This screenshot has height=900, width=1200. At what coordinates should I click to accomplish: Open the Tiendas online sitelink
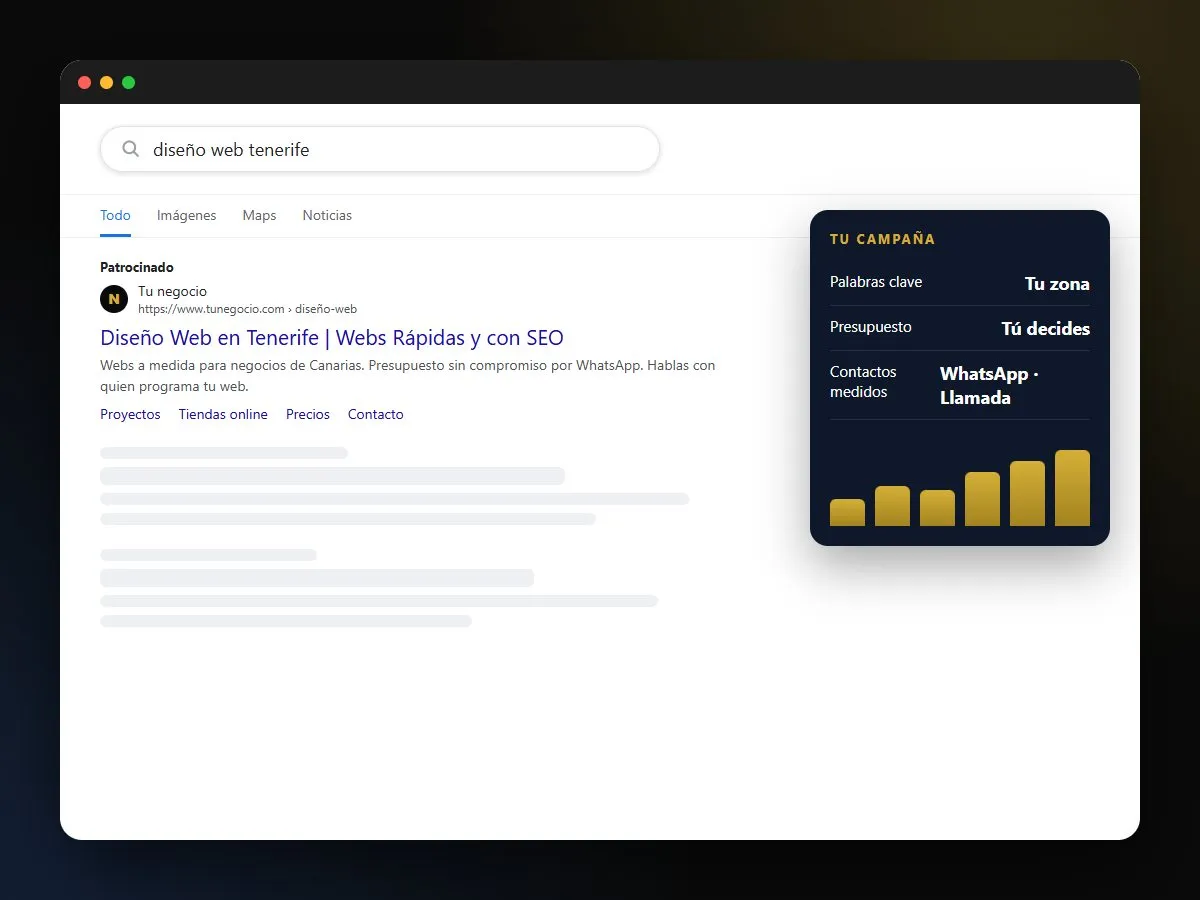(223, 414)
